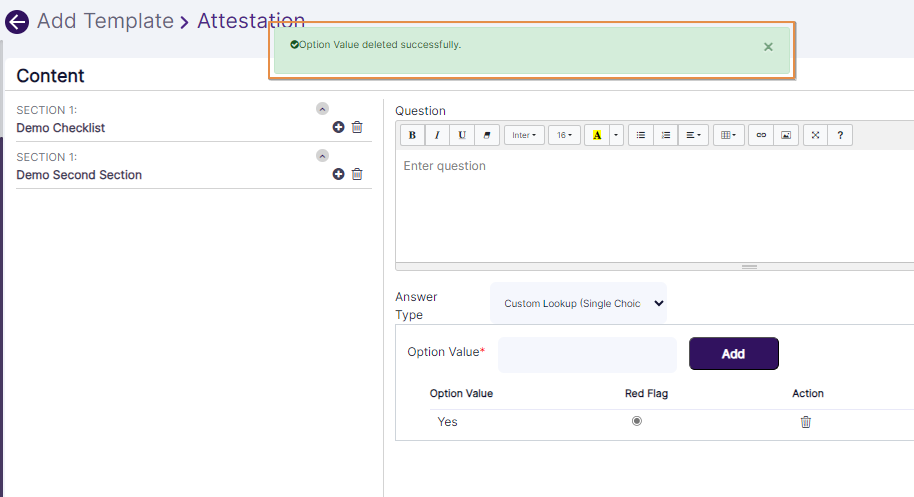Dismiss the success notification
The image size is (914, 497).
(768, 47)
